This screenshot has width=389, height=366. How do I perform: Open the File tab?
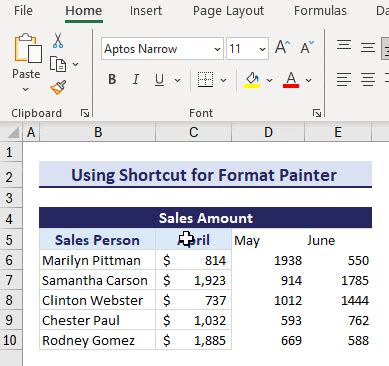click(x=23, y=11)
